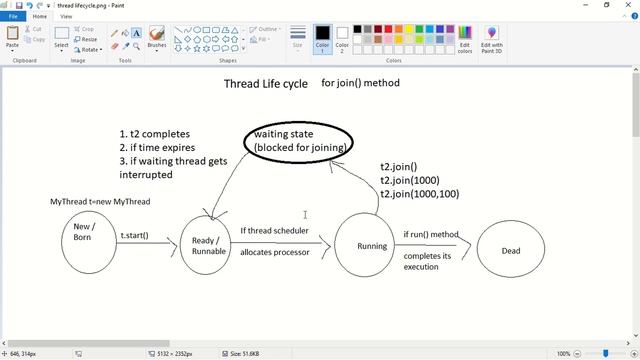Click Undo in quick access toolbar
The height and width of the screenshot is (360, 640).
coord(29,5)
